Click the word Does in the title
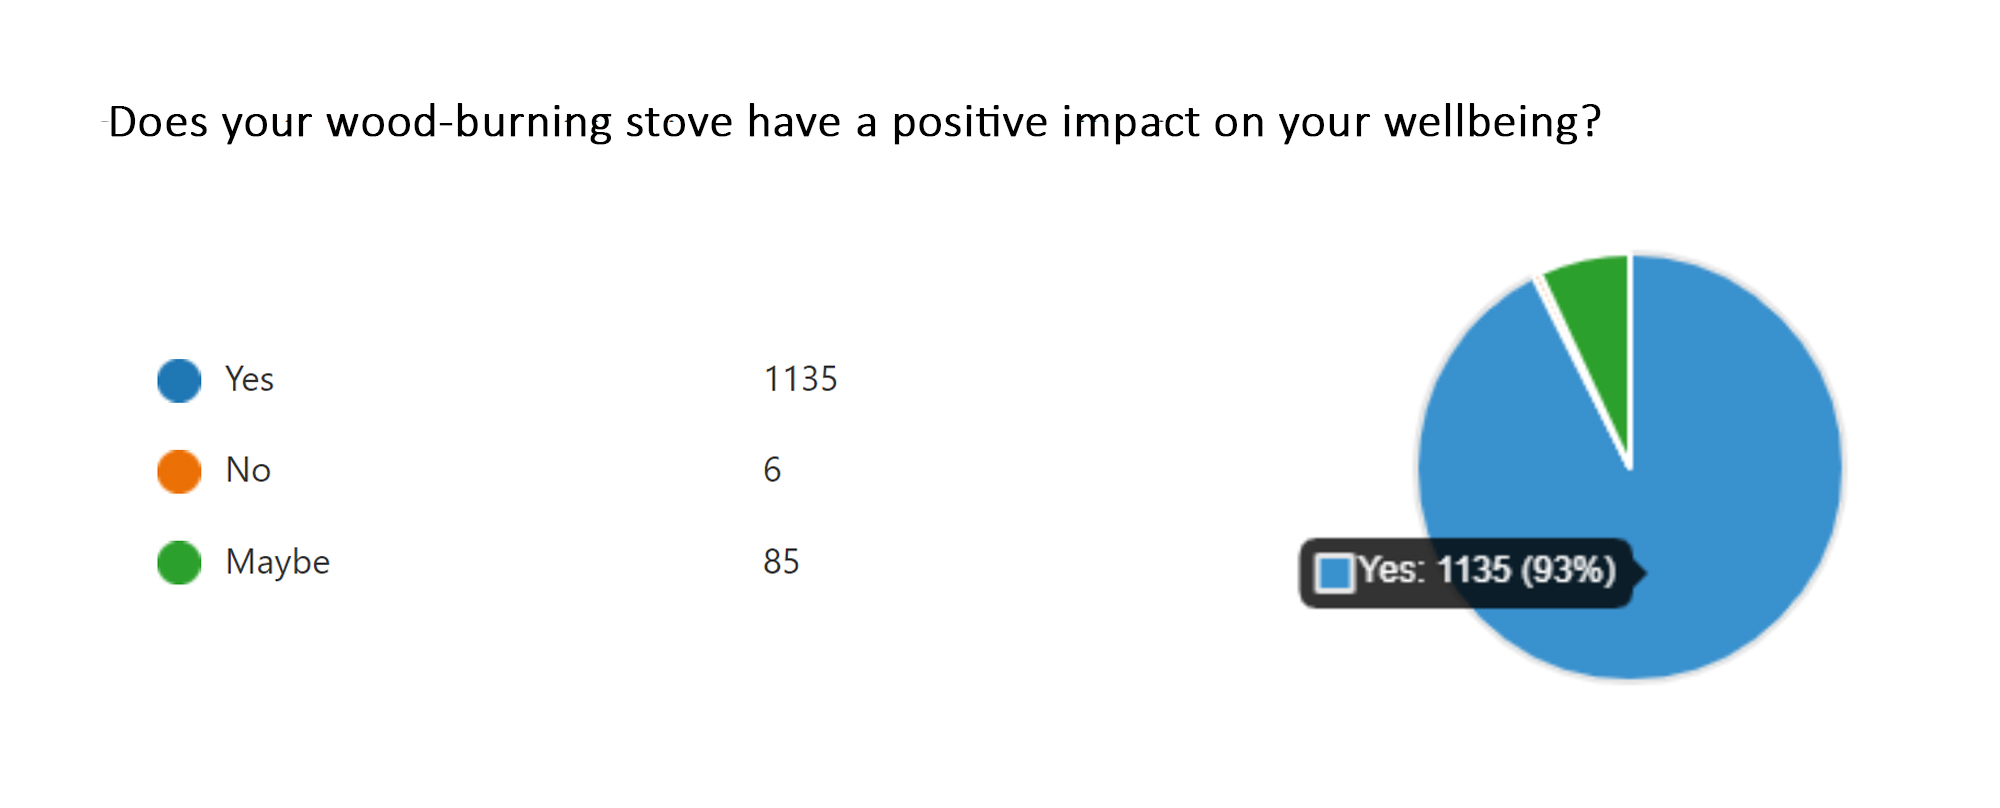Viewport: 2000px width, 808px height. tap(158, 122)
